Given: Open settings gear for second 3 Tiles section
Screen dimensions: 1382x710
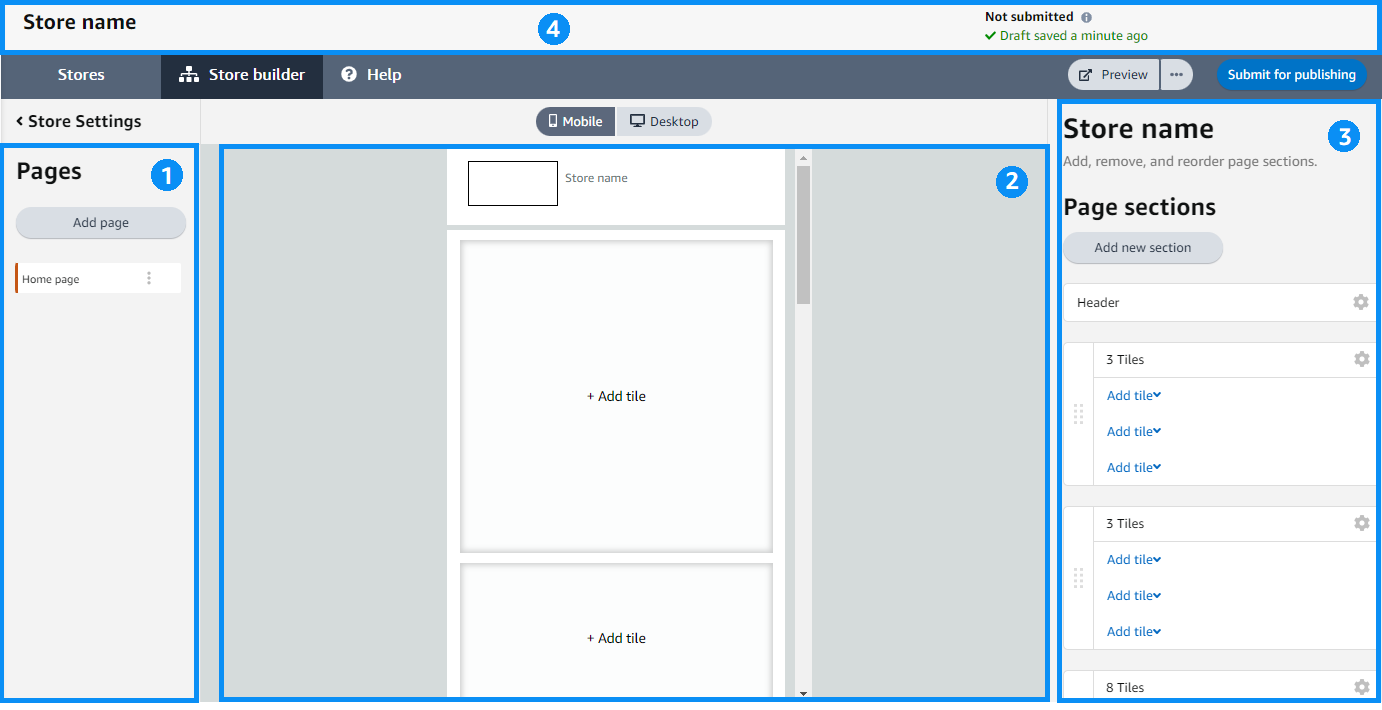Looking at the screenshot, I should (1360, 523).
